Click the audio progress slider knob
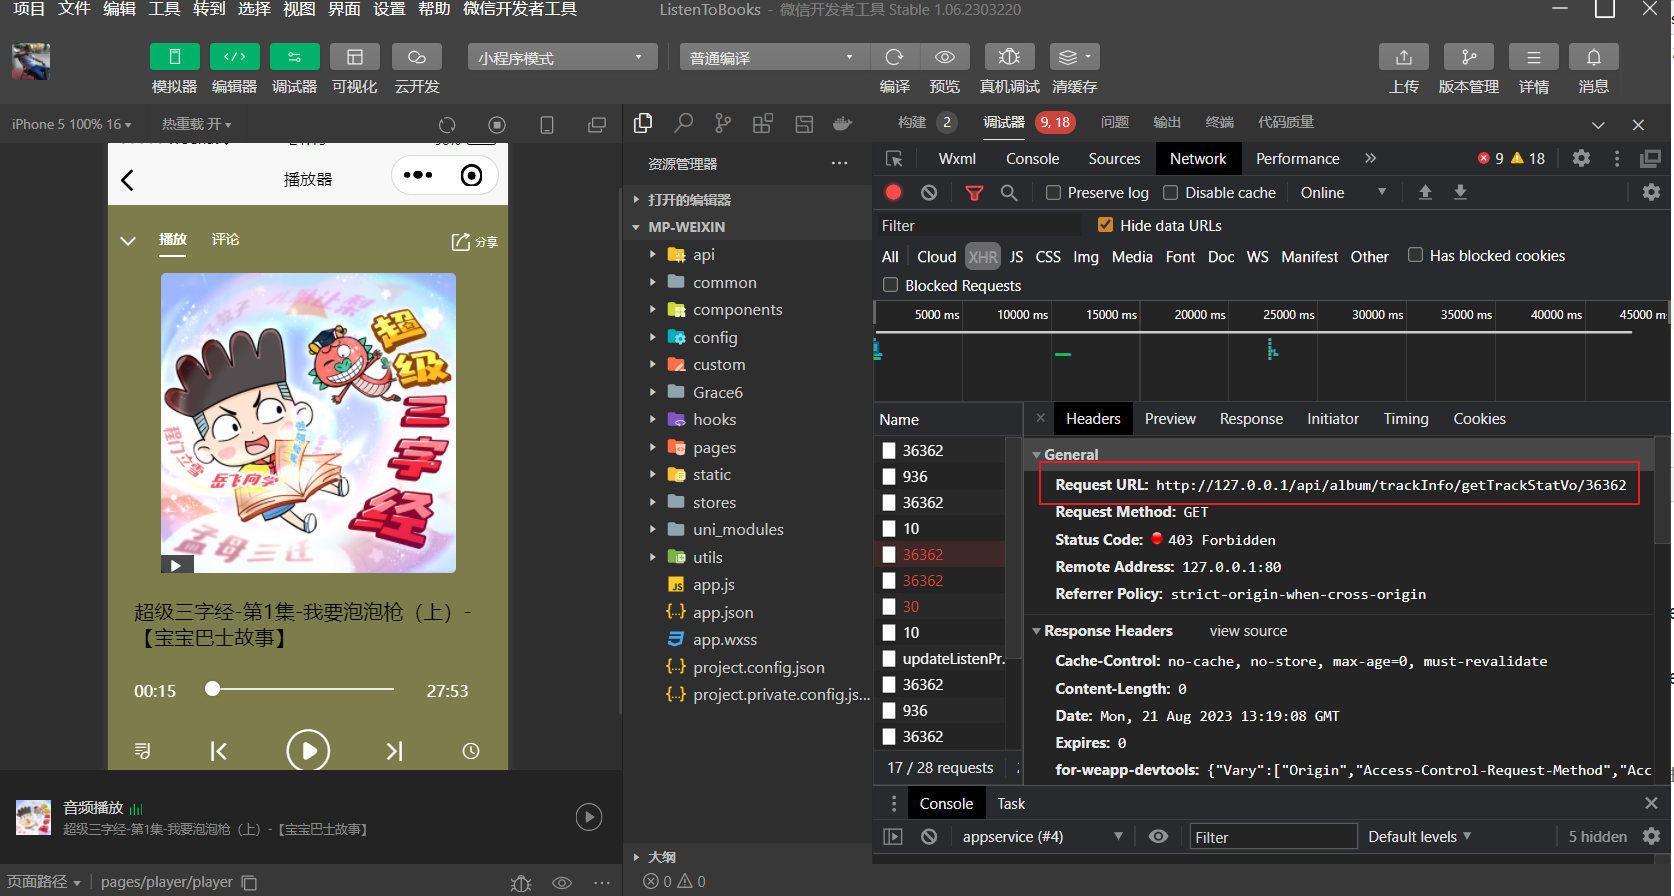 click(x=212, y=689)
